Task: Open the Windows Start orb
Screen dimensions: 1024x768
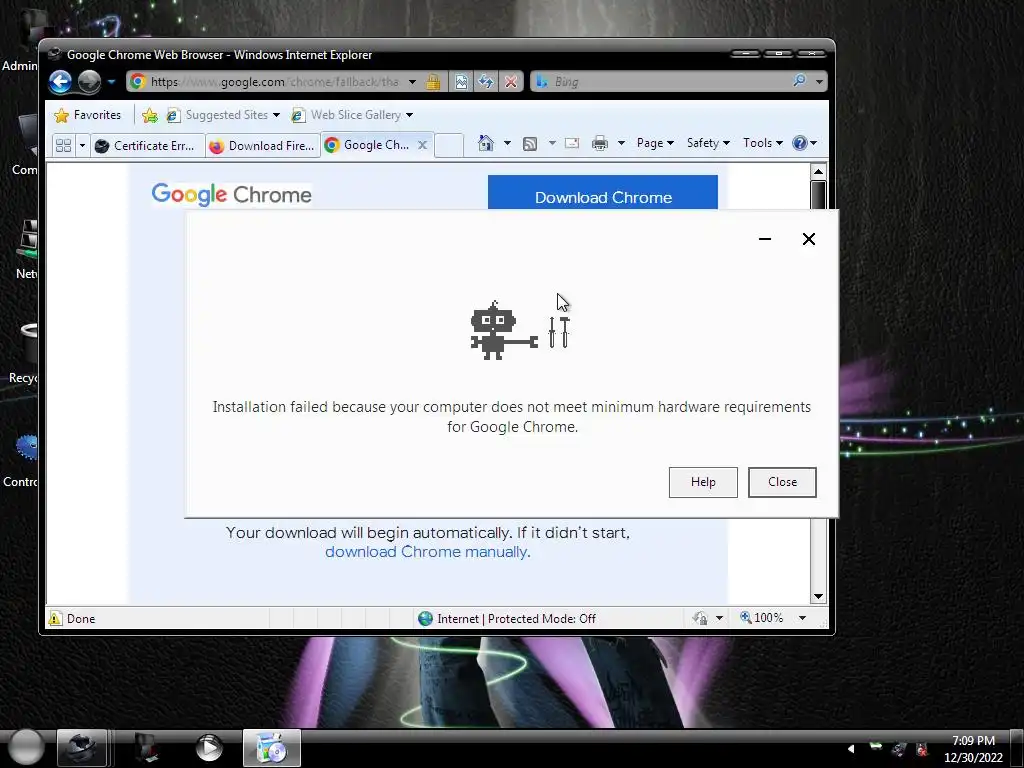Action: coord(26,748)
